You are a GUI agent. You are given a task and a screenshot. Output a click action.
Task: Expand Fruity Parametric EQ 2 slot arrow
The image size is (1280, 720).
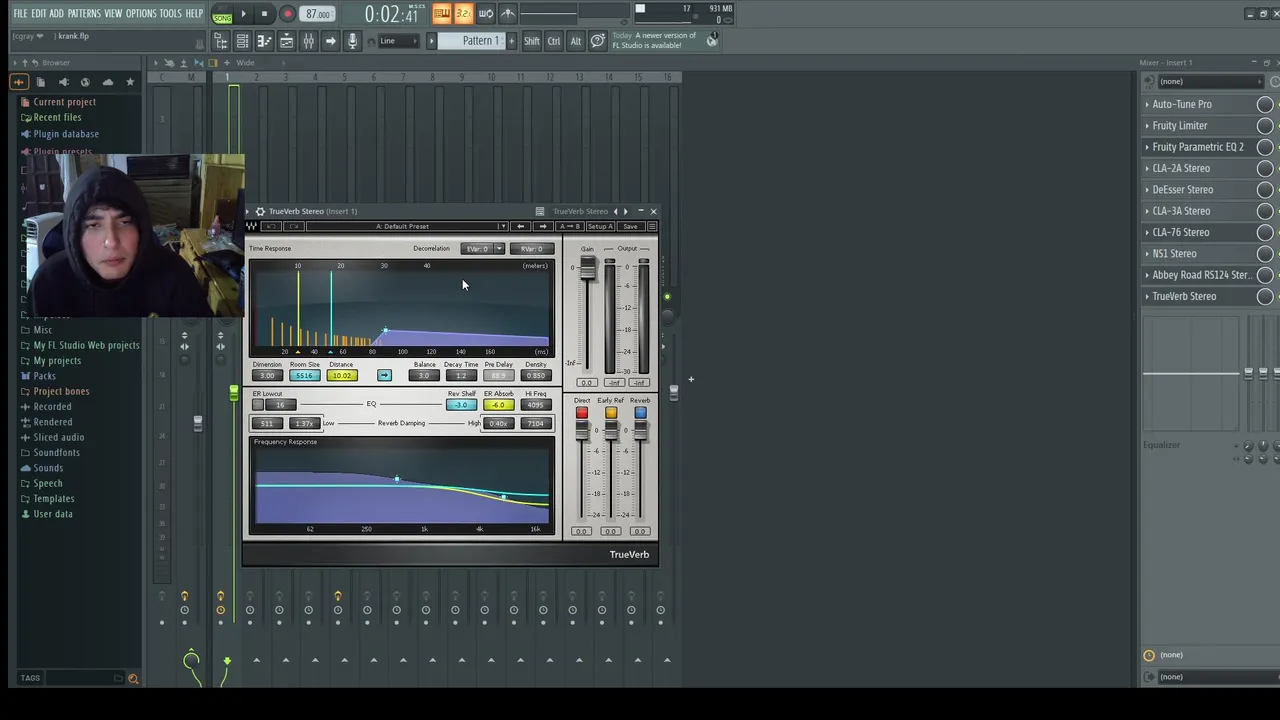coord(1147,147)
